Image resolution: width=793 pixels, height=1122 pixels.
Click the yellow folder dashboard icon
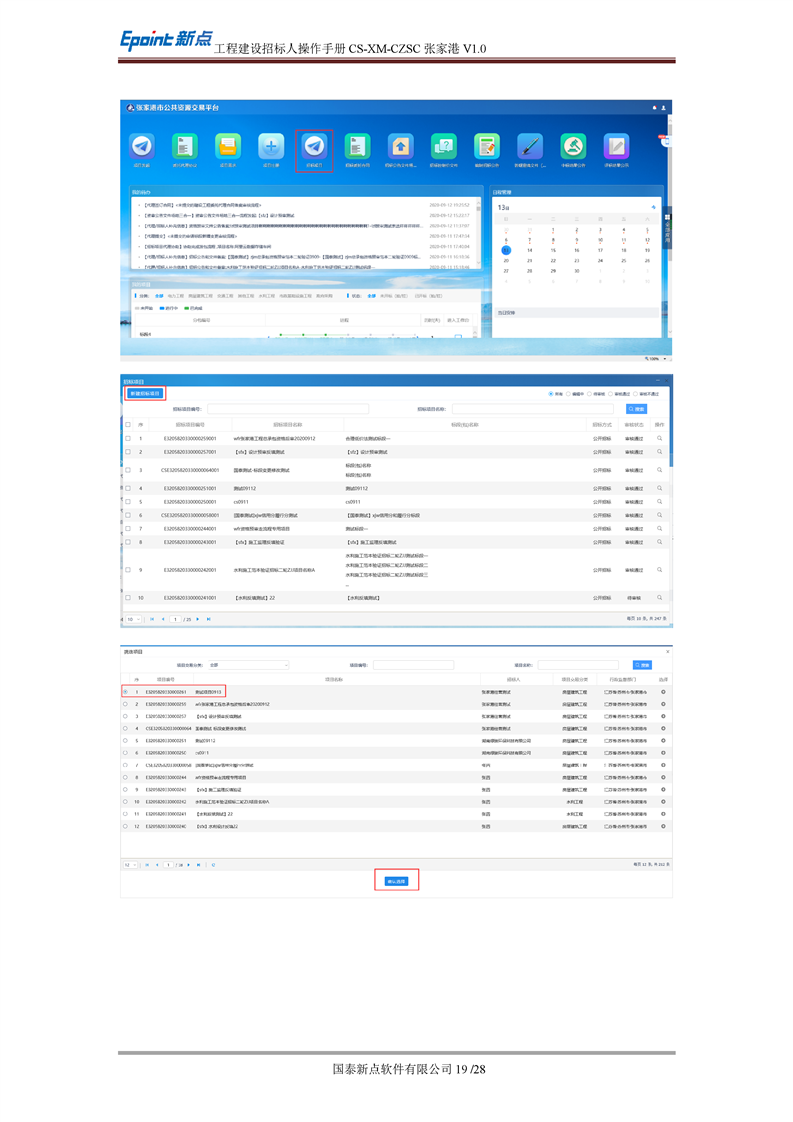pos(228,146)
